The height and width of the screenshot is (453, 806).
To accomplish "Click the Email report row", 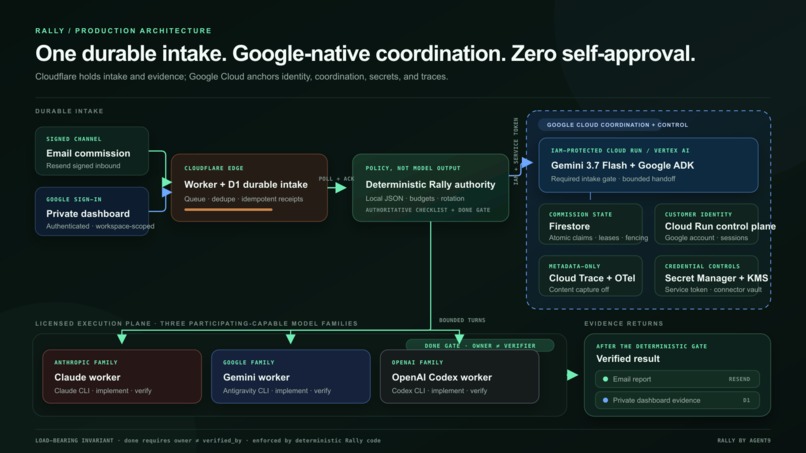I will point(677,379).
